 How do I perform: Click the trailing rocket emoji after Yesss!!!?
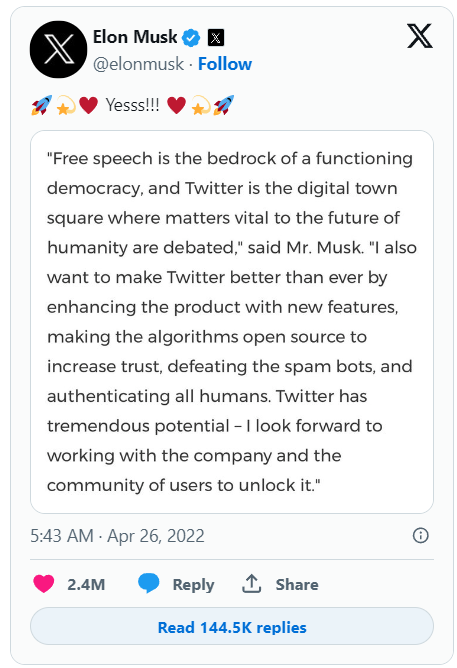click(x=224, y=105)
